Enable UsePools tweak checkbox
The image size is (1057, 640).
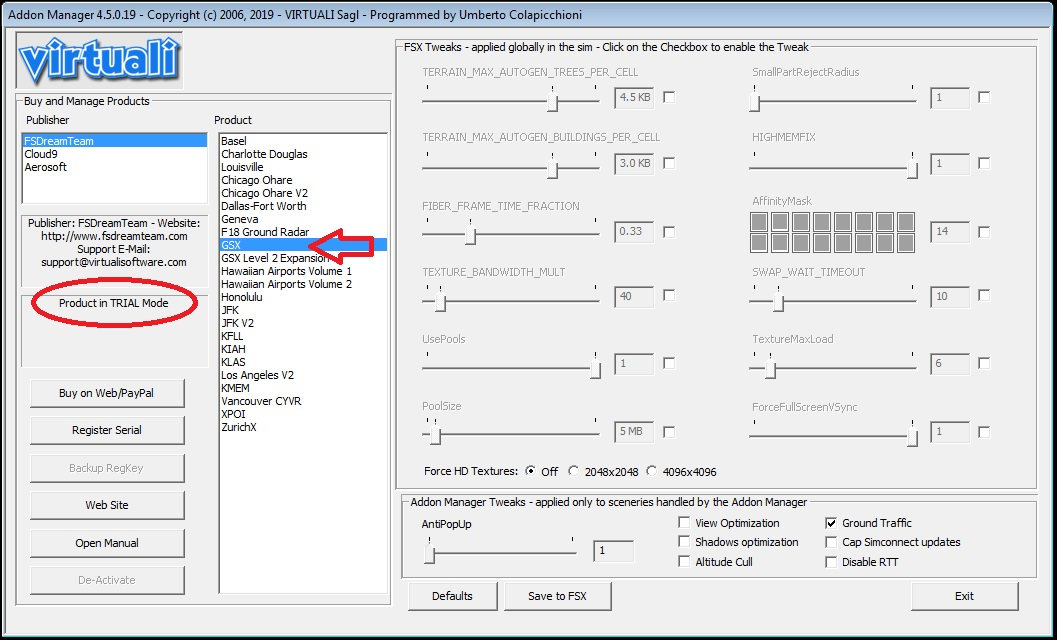pos(669,363)
